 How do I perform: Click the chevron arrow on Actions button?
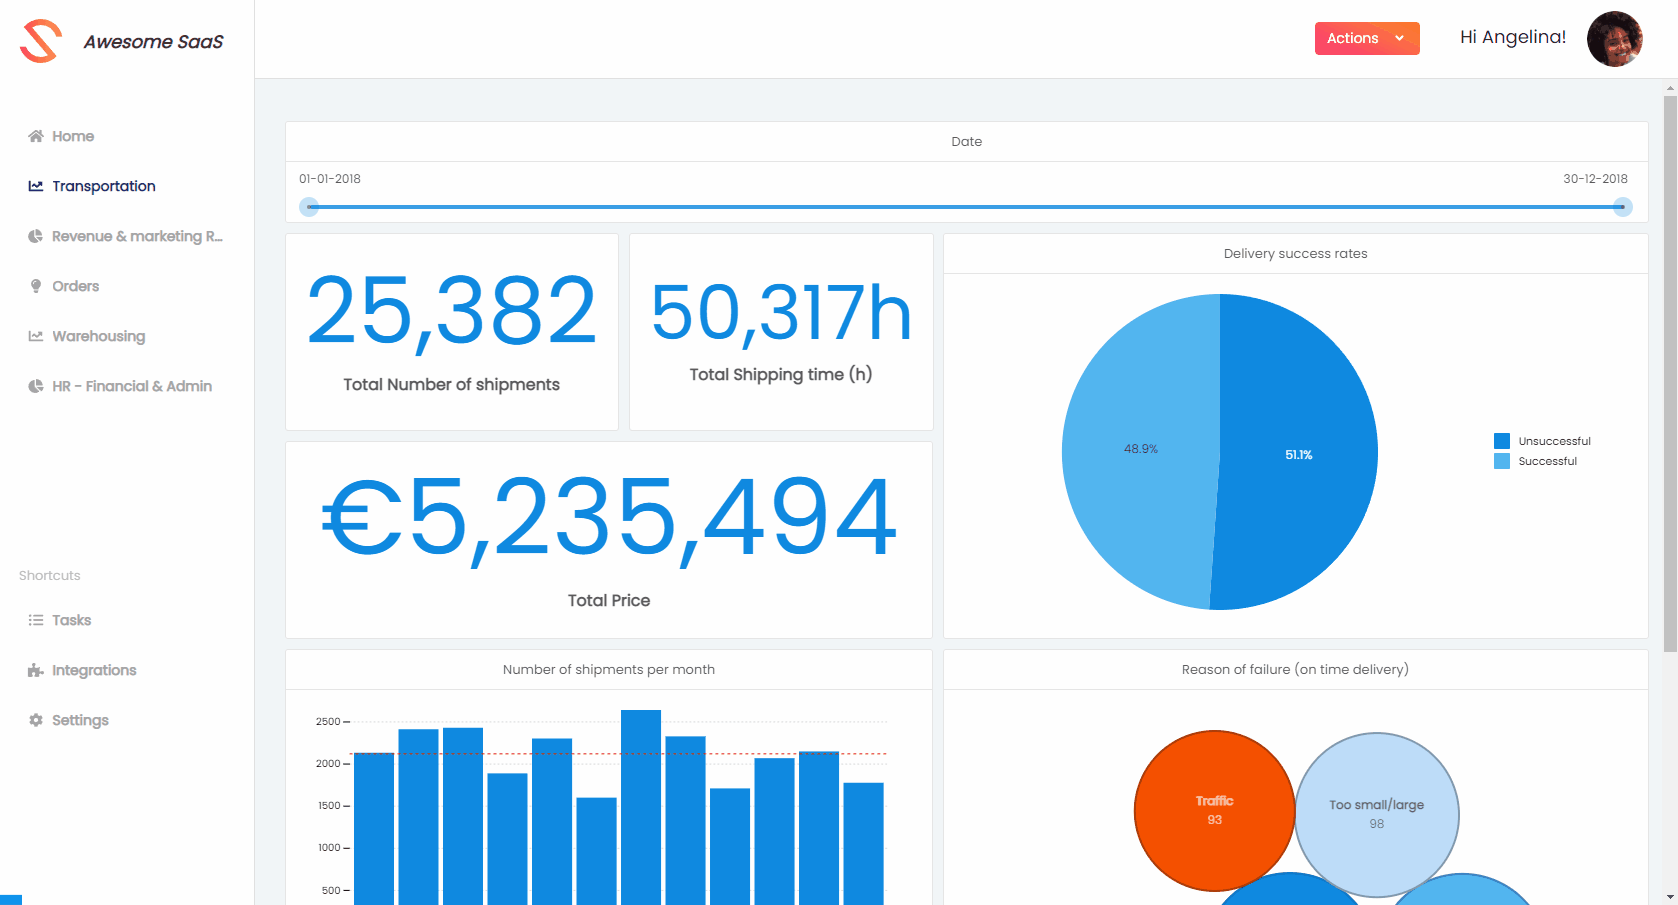[1400, 38]
